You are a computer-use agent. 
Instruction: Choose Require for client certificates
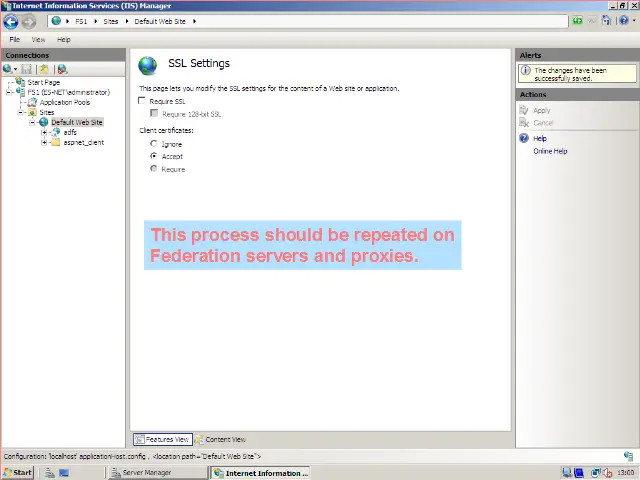(153, 168)
